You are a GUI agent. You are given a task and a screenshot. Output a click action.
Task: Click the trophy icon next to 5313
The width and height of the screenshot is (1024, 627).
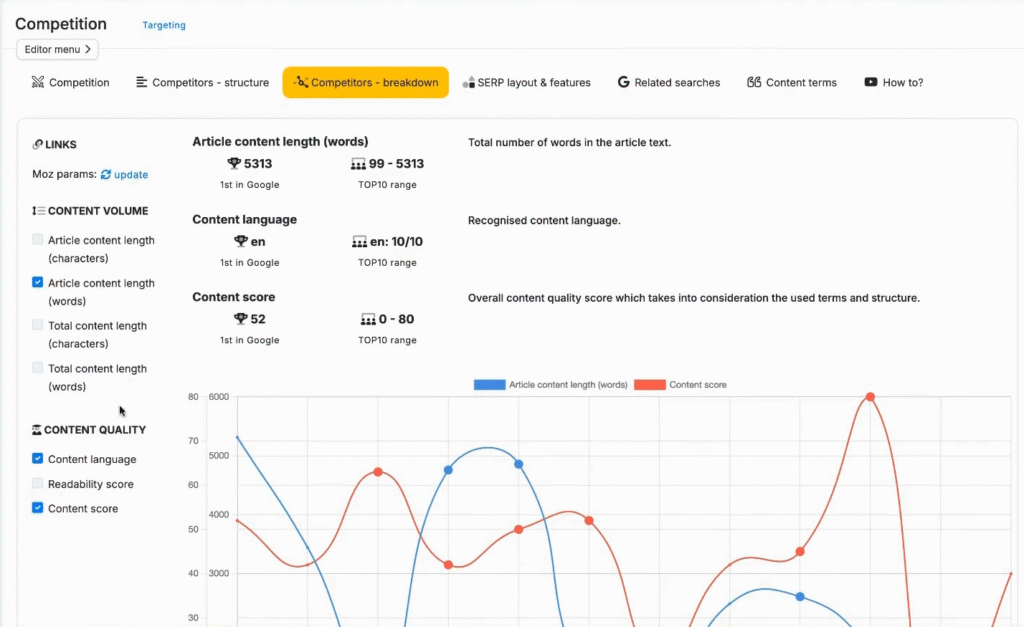click(x=234, y=163)
